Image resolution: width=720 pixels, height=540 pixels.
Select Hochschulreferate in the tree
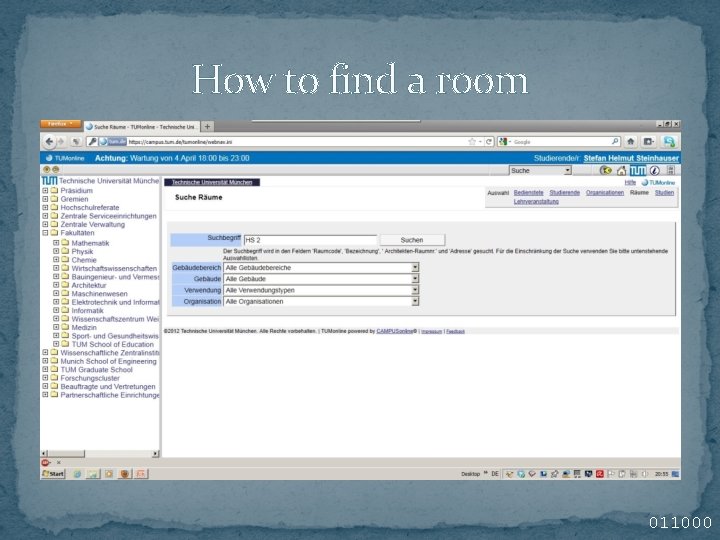pyautogui.click(x=90, y=208)
